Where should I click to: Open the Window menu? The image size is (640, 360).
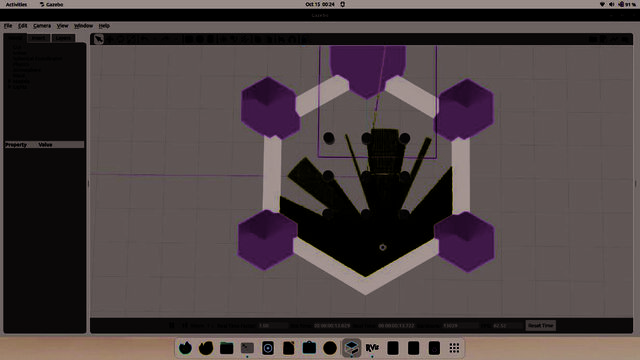pos(83,26)
